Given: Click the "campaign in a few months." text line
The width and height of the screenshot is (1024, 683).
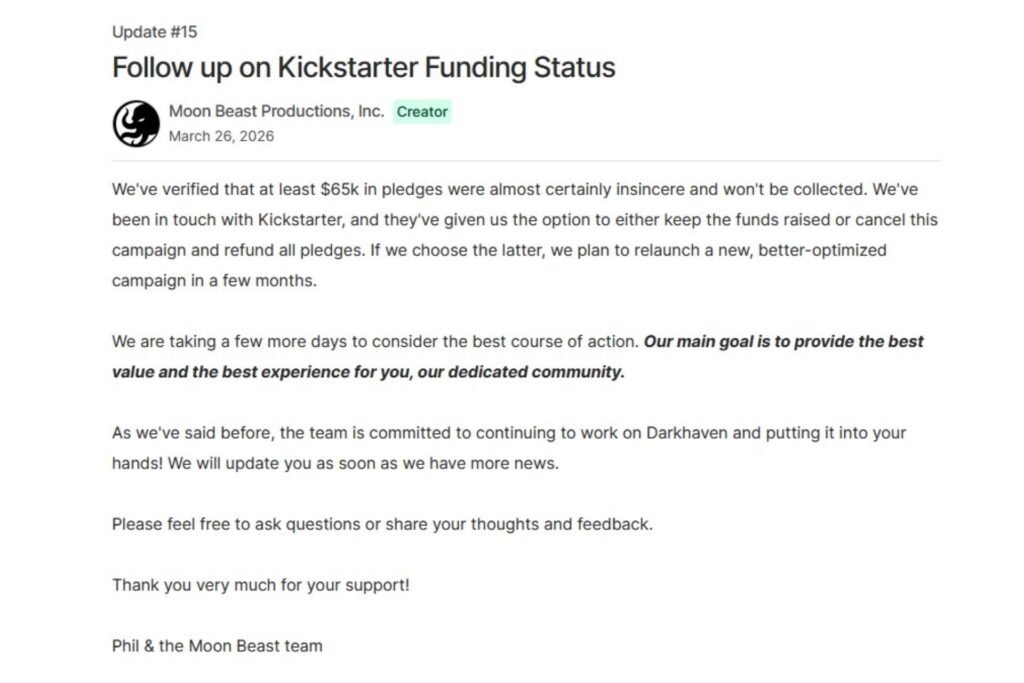Looking at the screenshot, I should coord(213,281).
